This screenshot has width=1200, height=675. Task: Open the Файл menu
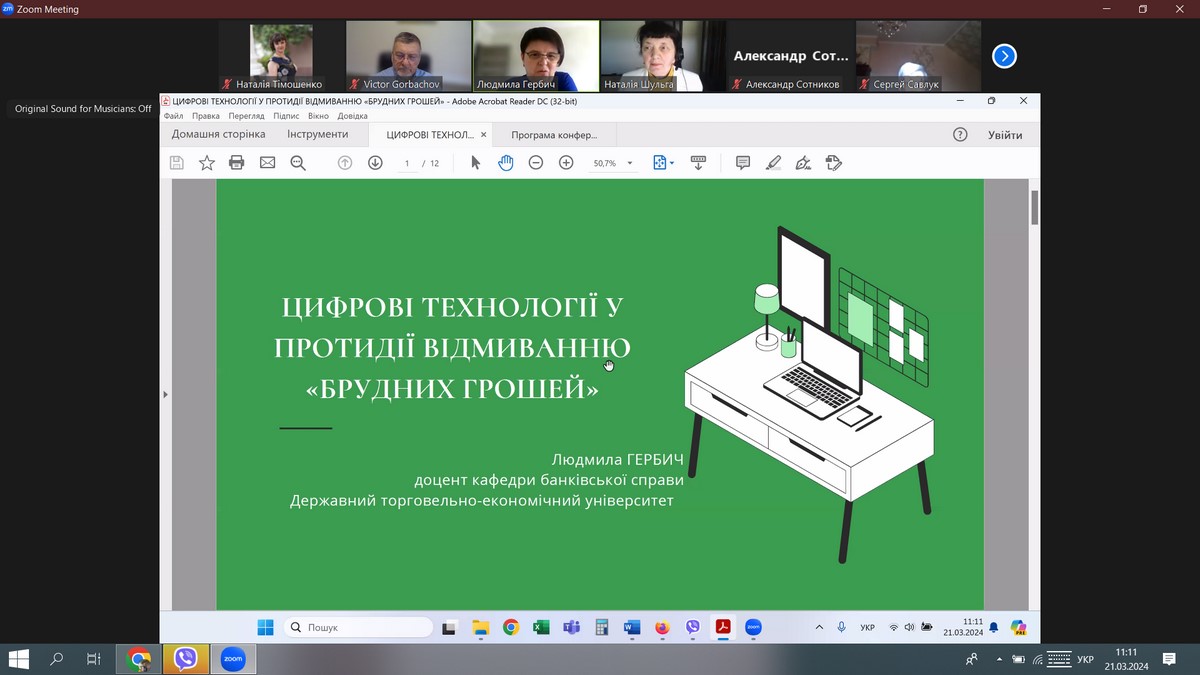coord(173,116)
